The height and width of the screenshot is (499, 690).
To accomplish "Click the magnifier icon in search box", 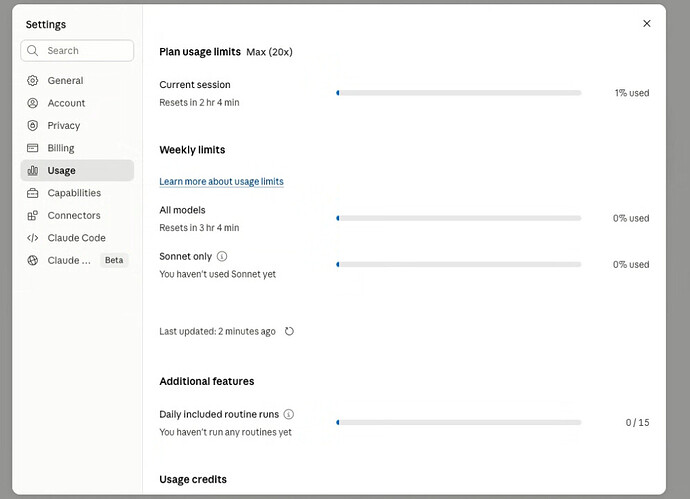I will pos(33,51).
